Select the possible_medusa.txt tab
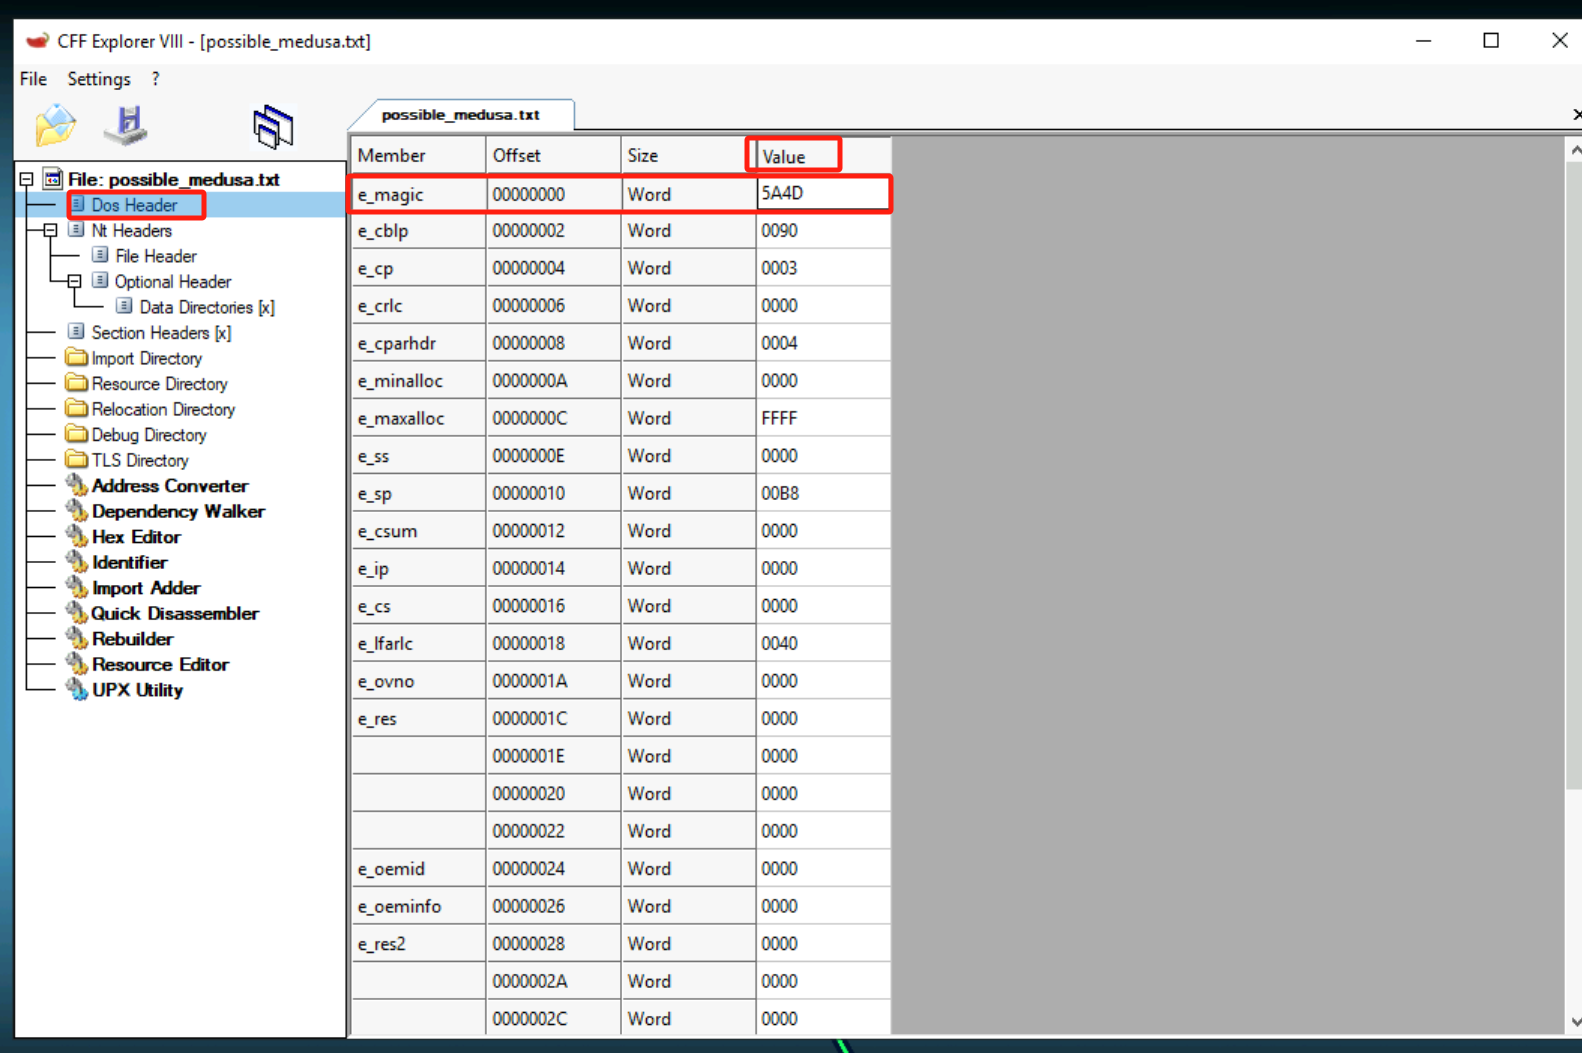This screenshot has width=1582, height=1053. (x=461, y=115)
